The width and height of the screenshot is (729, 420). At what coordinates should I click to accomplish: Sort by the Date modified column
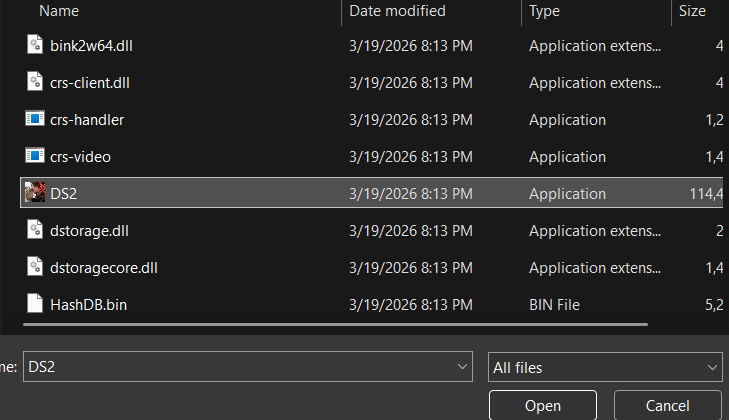click(x=398, y=11)
